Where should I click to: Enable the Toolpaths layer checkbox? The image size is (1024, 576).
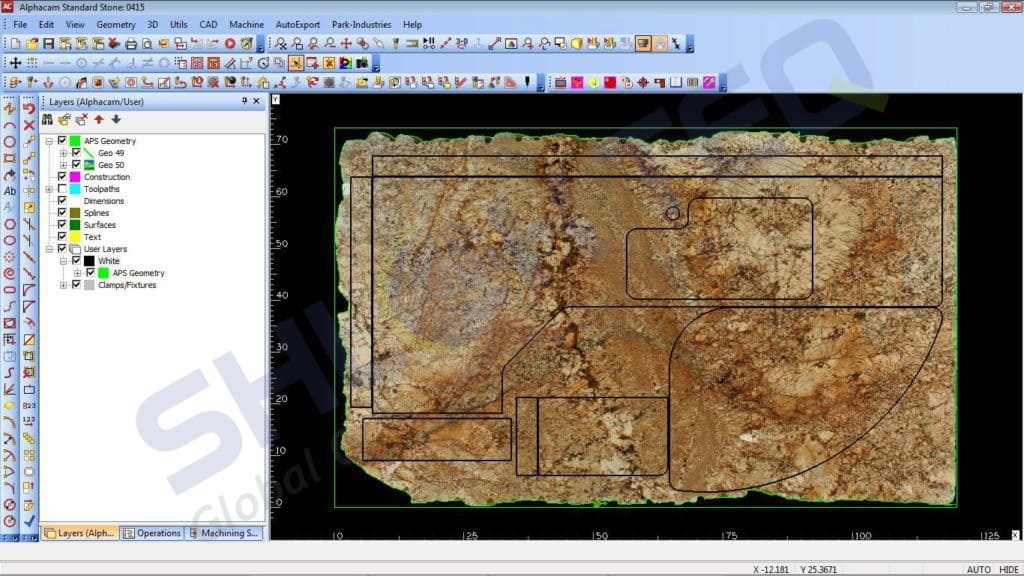(62, 189)
